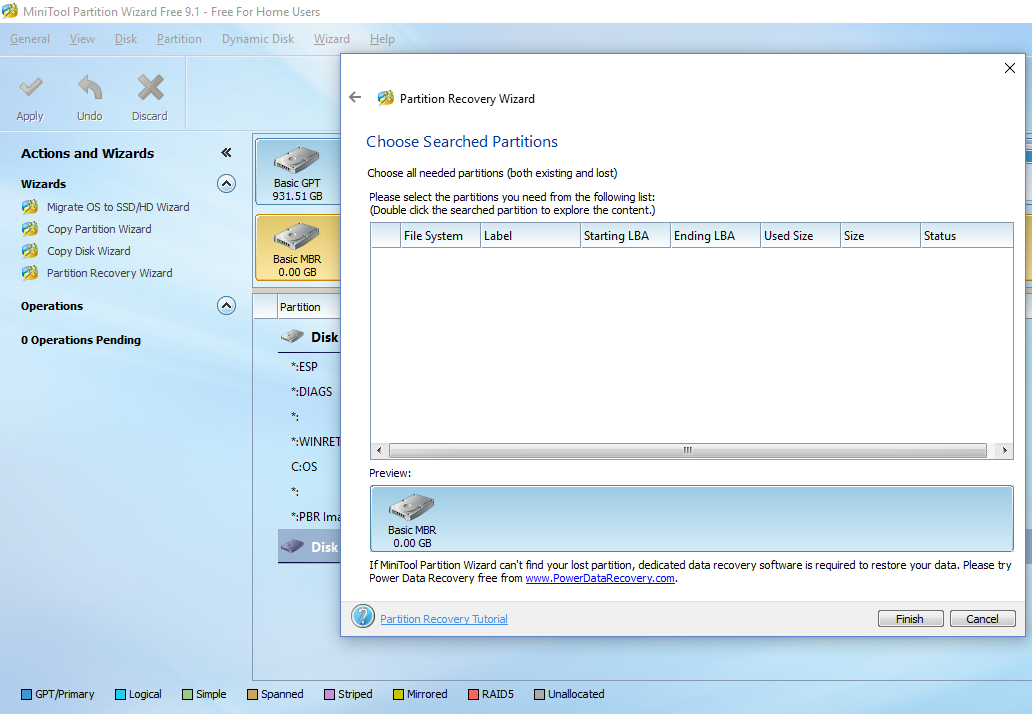Sort by Used Size column header

pyautogui.click(x=800, y=236)
